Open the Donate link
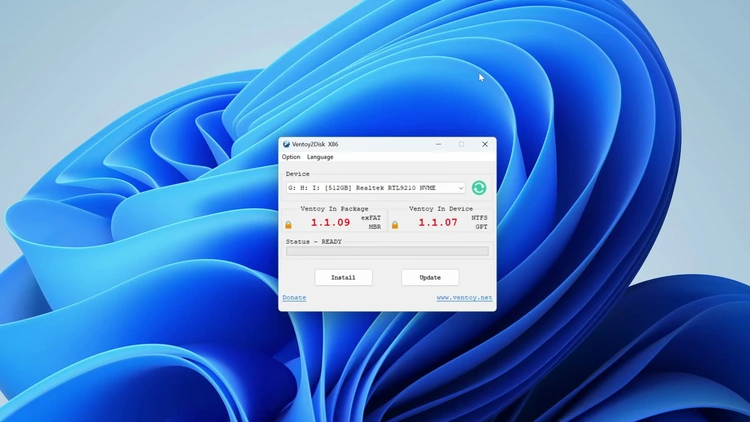 tap(294, 298)
